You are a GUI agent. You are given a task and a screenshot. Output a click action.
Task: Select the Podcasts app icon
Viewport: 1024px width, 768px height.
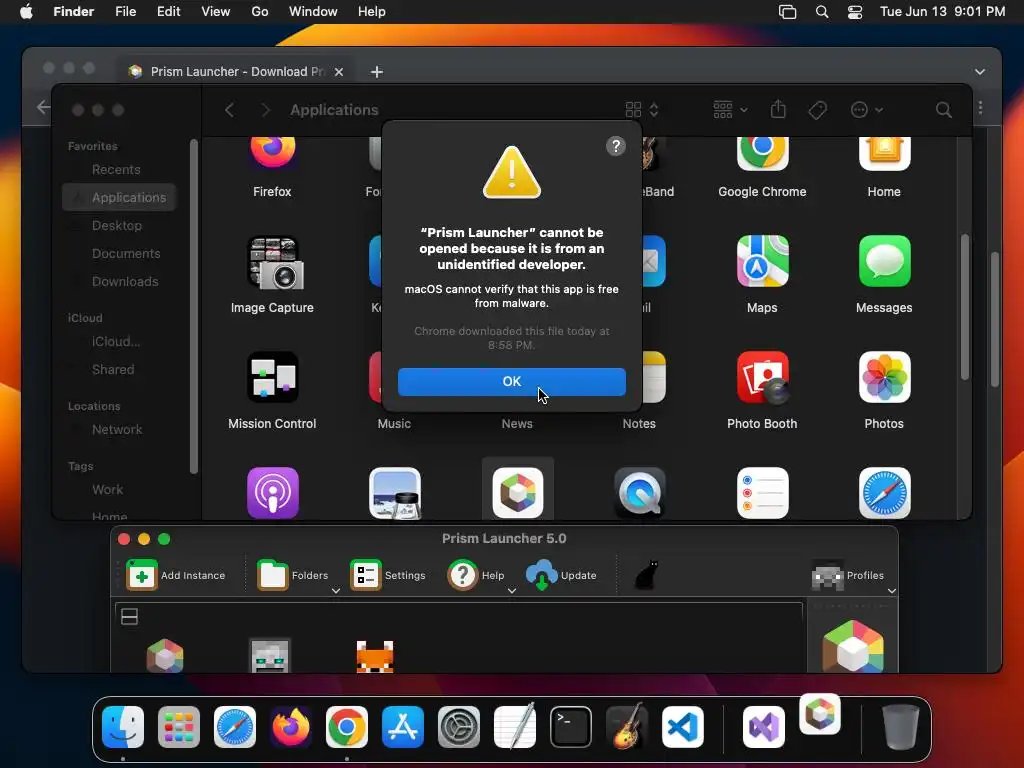pos(272,493)
